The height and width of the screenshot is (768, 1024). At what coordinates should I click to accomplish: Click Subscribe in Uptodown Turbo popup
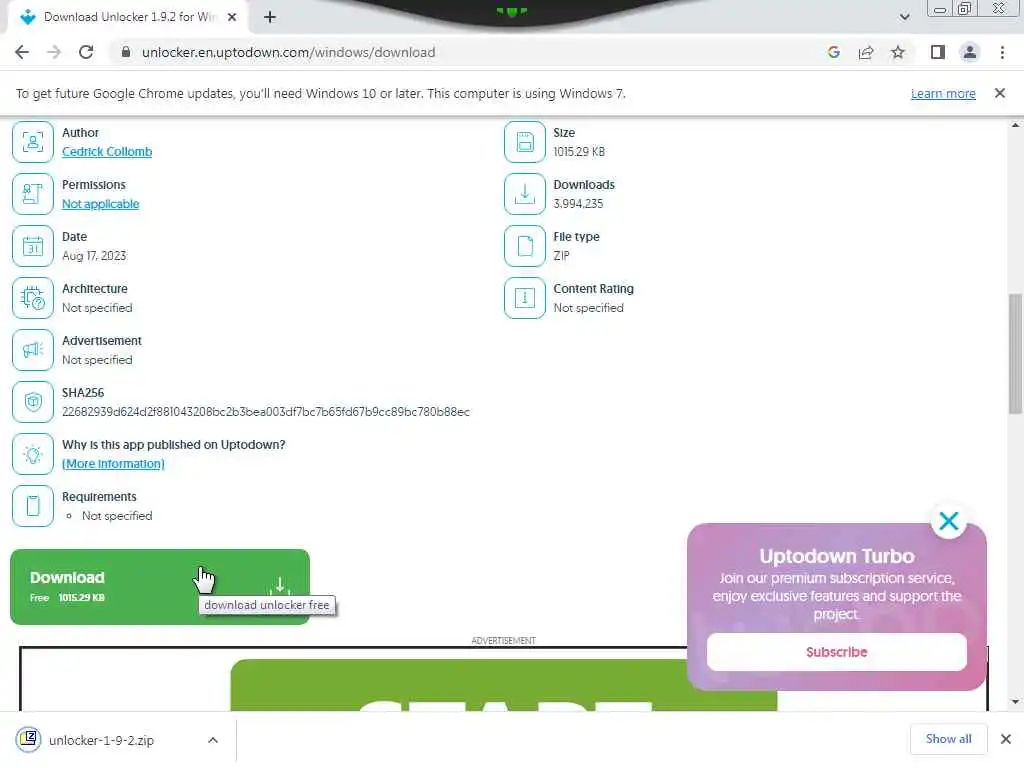[837, 652]
